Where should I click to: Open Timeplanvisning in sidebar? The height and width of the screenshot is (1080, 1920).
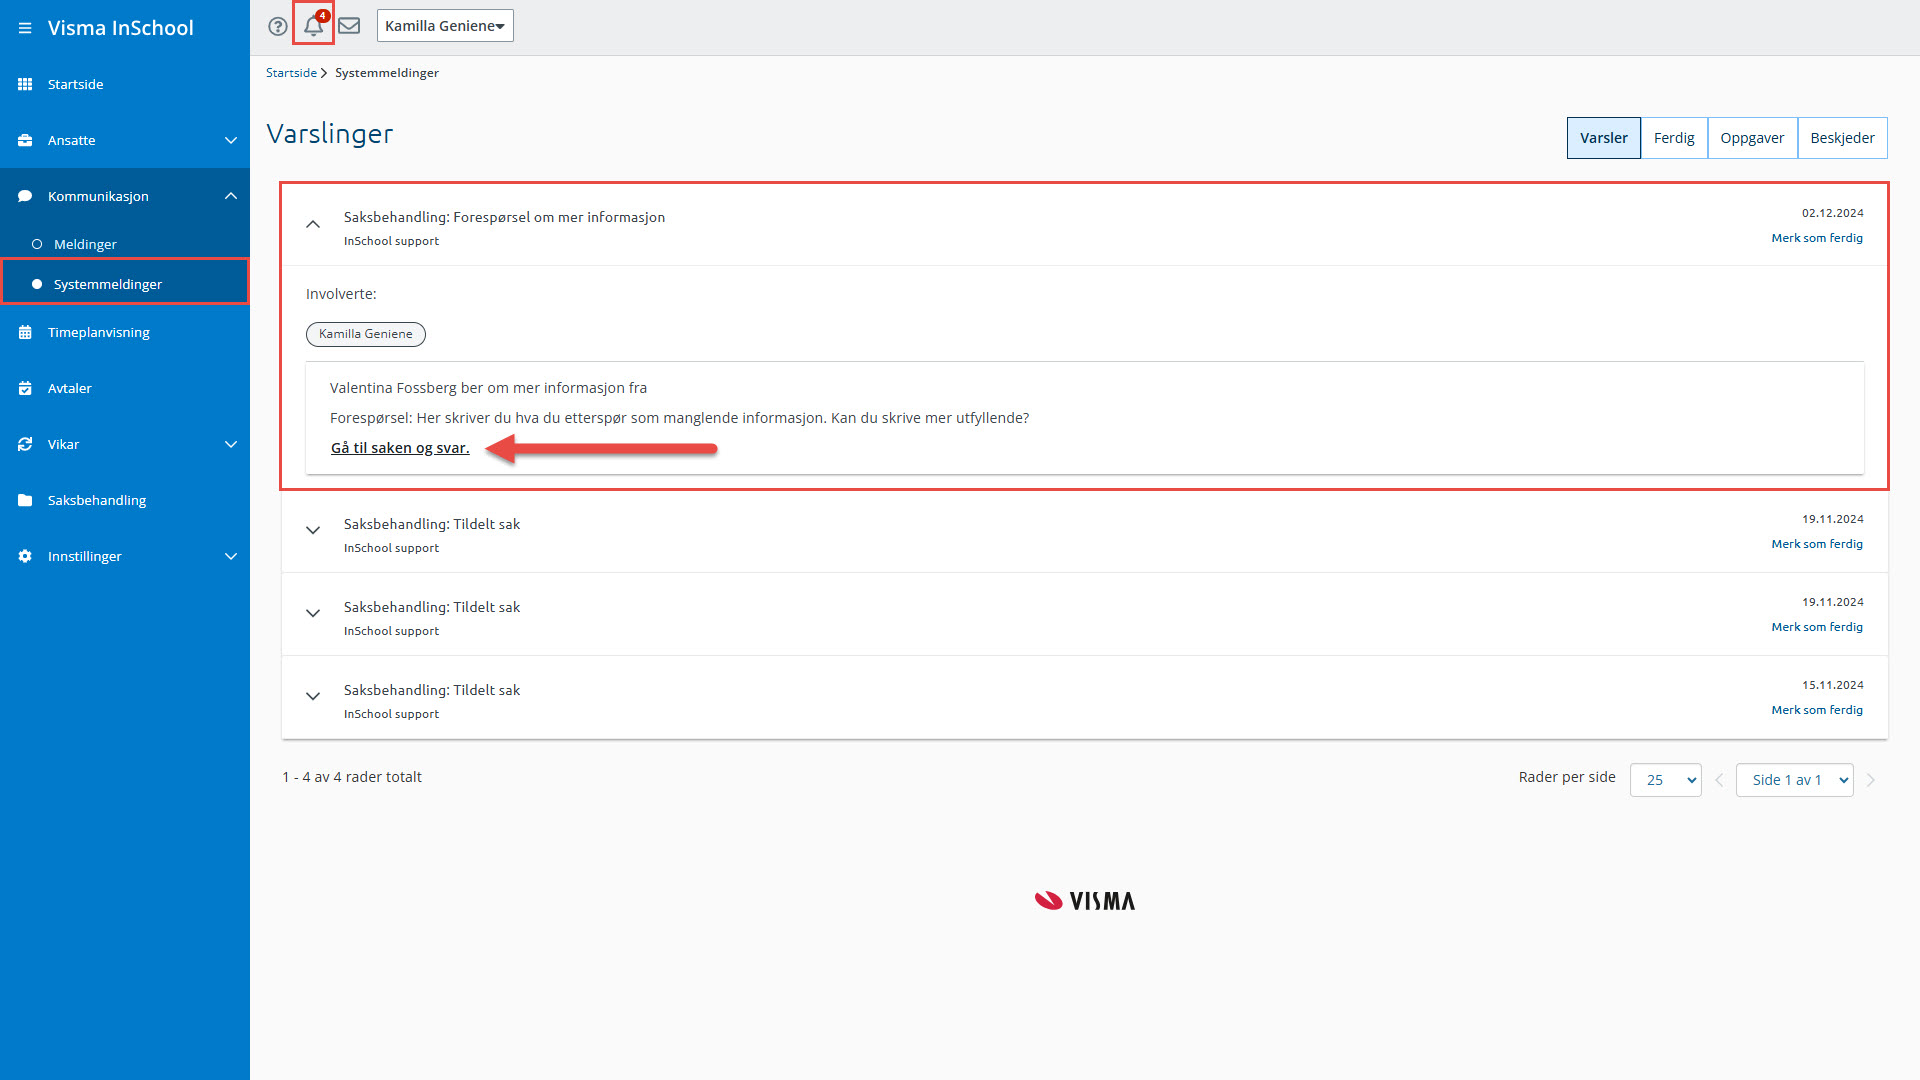pyautogui.click(x=98, y=332)
